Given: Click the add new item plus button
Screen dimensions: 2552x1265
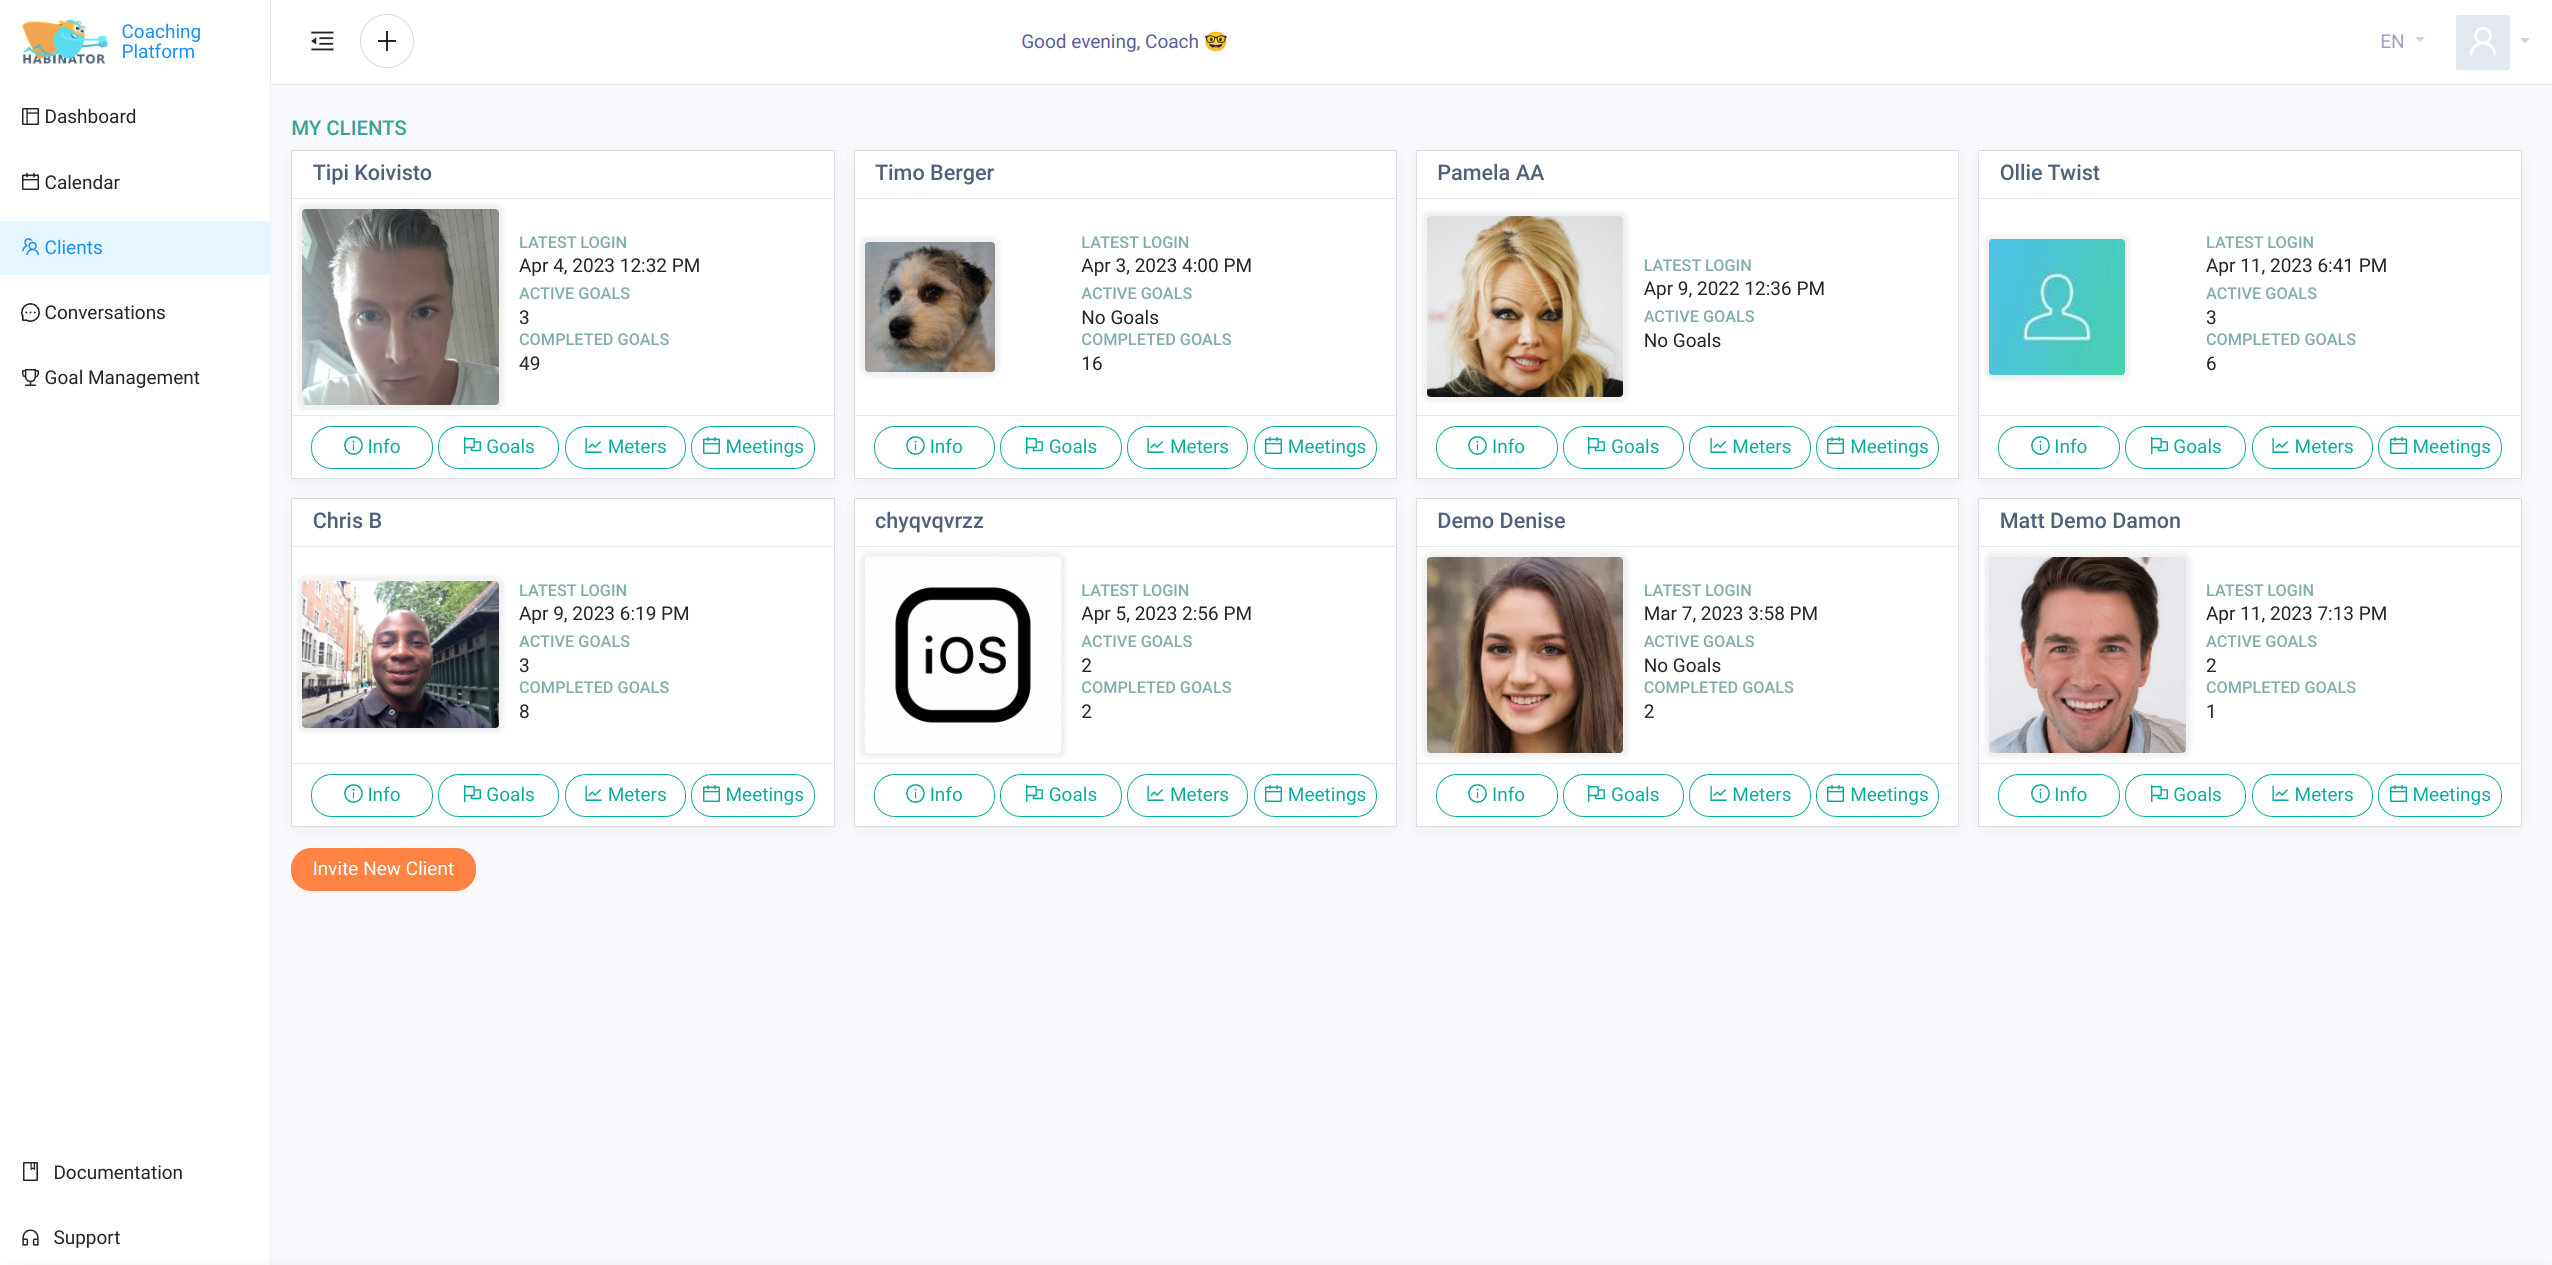Looking at the screenshot, I should point(386,41).
